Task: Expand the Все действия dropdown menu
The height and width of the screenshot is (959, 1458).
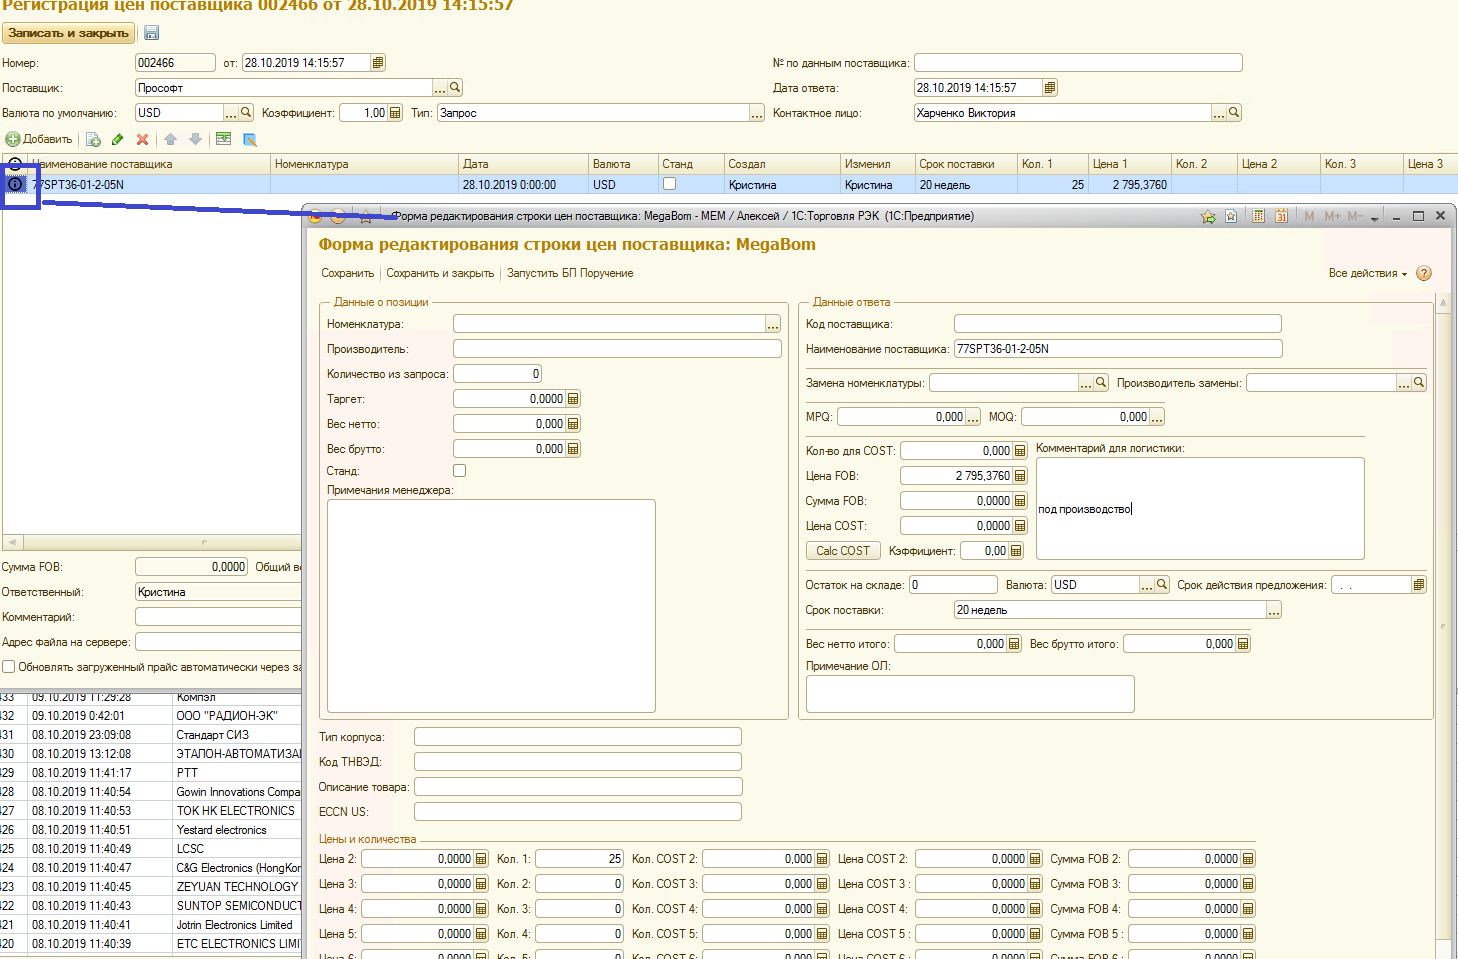Action: [x=1367, y=273]
